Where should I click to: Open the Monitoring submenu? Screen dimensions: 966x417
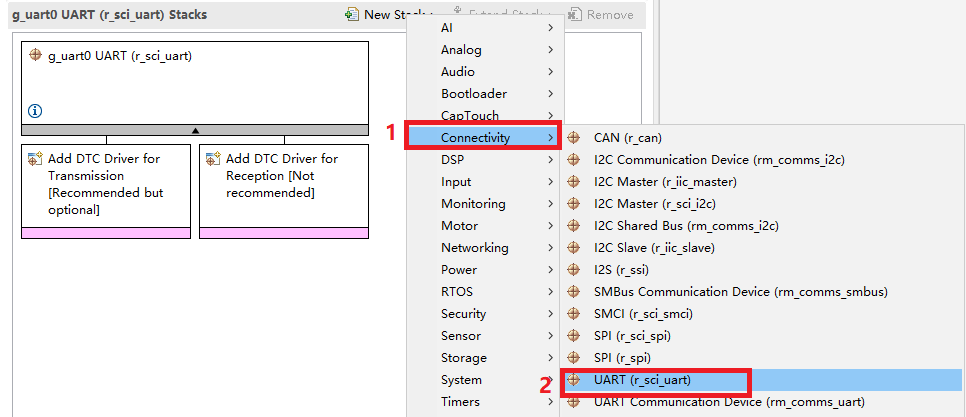pyautogui.click(x=485, y=203)
